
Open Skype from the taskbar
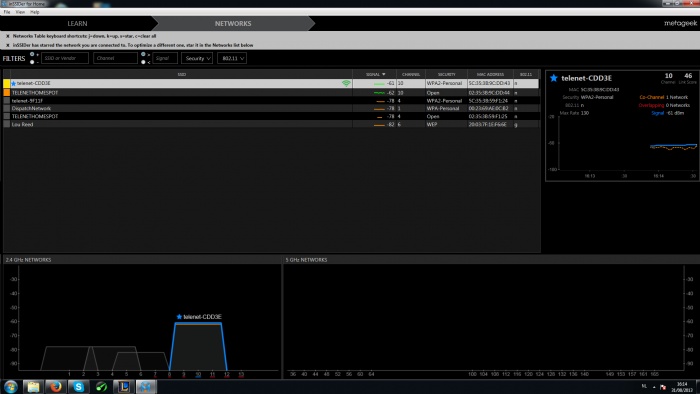[79, 386]
